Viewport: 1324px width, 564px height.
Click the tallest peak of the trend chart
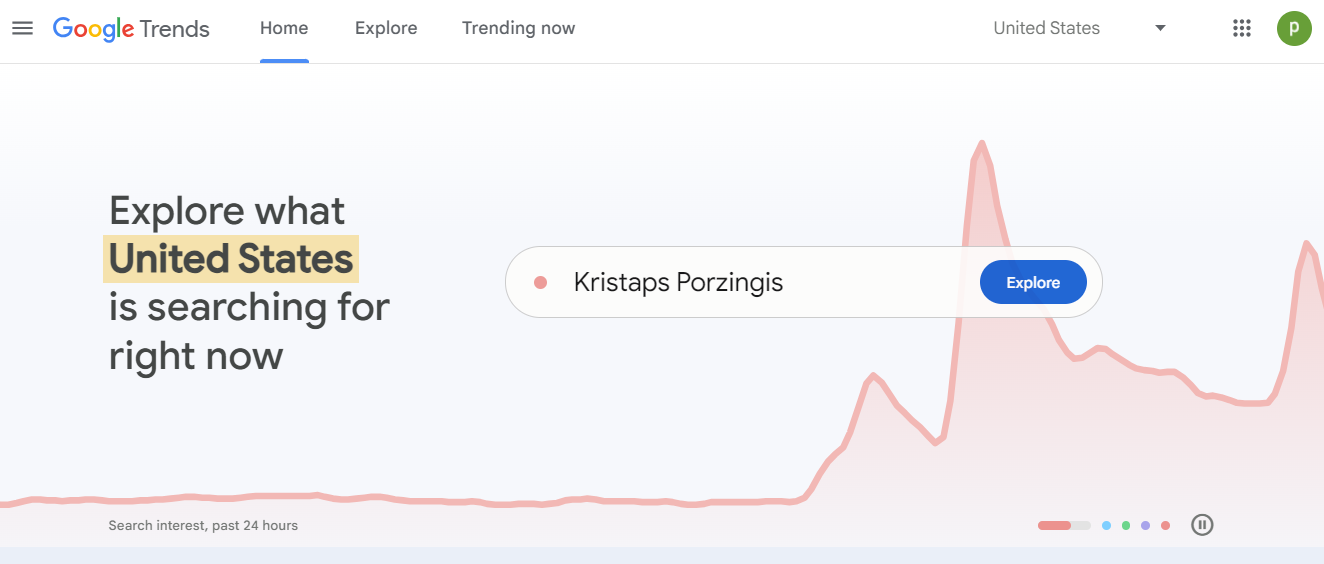point(981,145)
